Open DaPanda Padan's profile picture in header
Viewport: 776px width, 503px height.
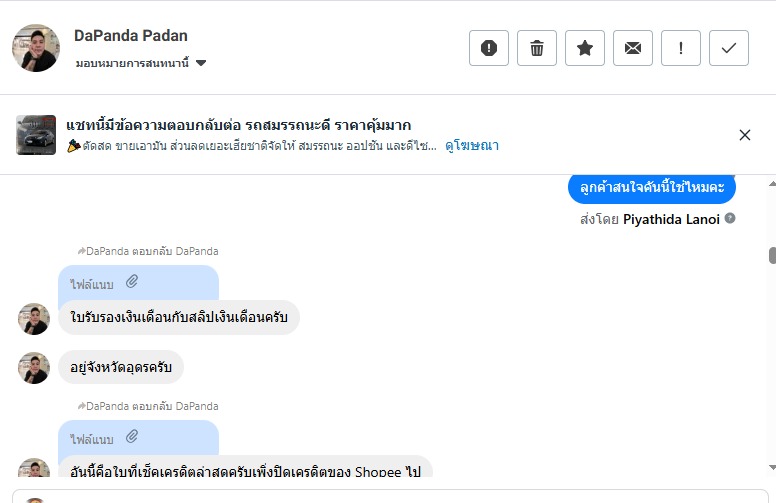click(x=36, y=48)
